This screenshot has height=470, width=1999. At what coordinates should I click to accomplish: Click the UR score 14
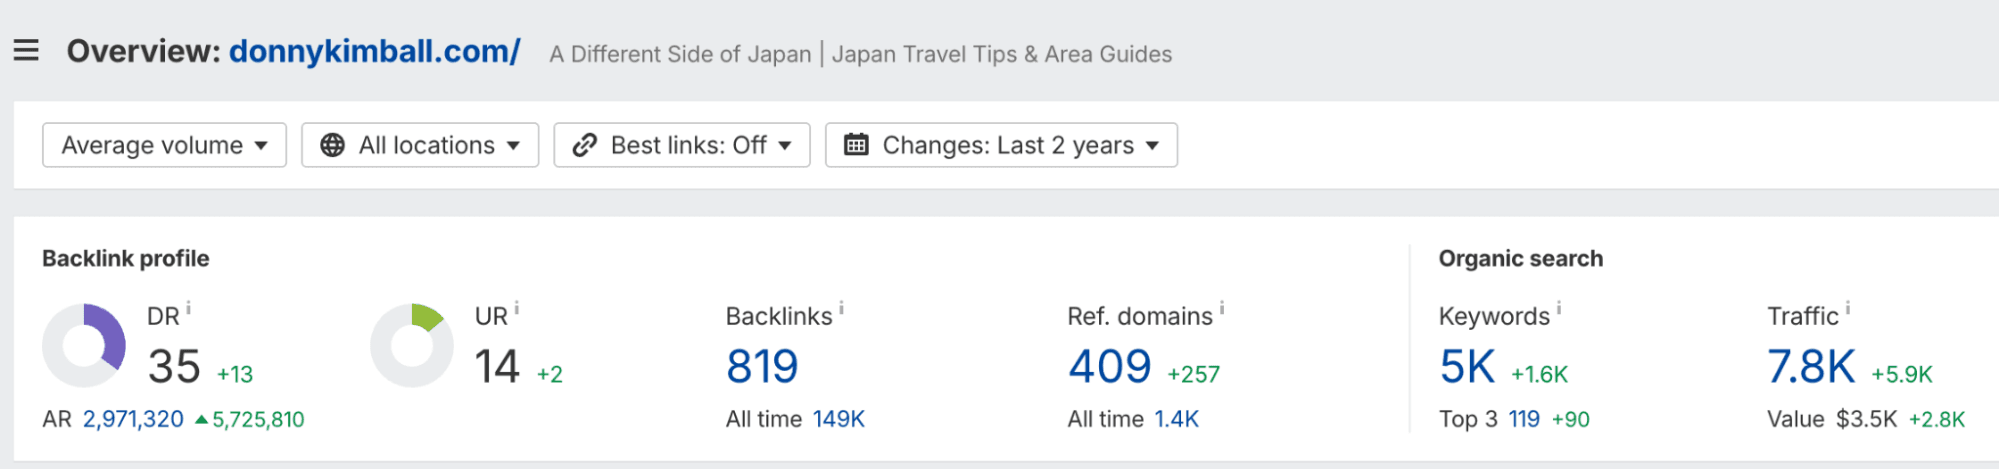click(497, 367)
